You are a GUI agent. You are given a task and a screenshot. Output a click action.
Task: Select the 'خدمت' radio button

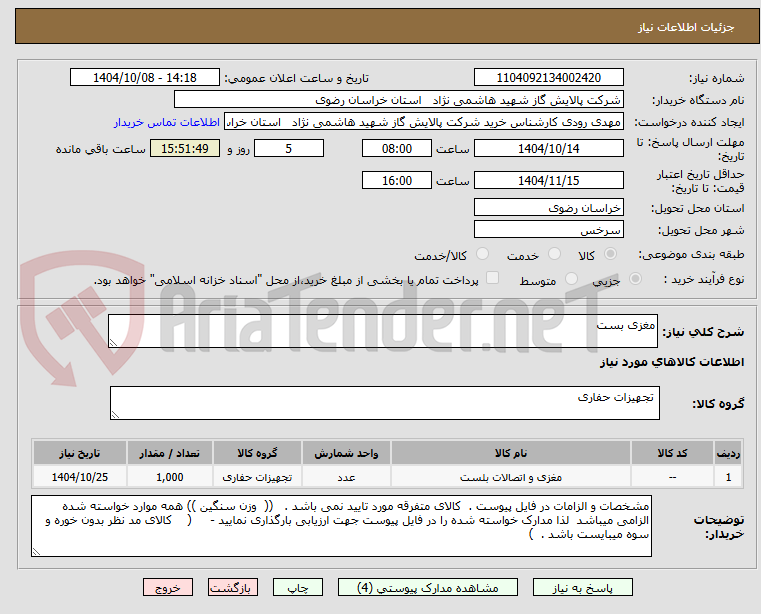554,254
